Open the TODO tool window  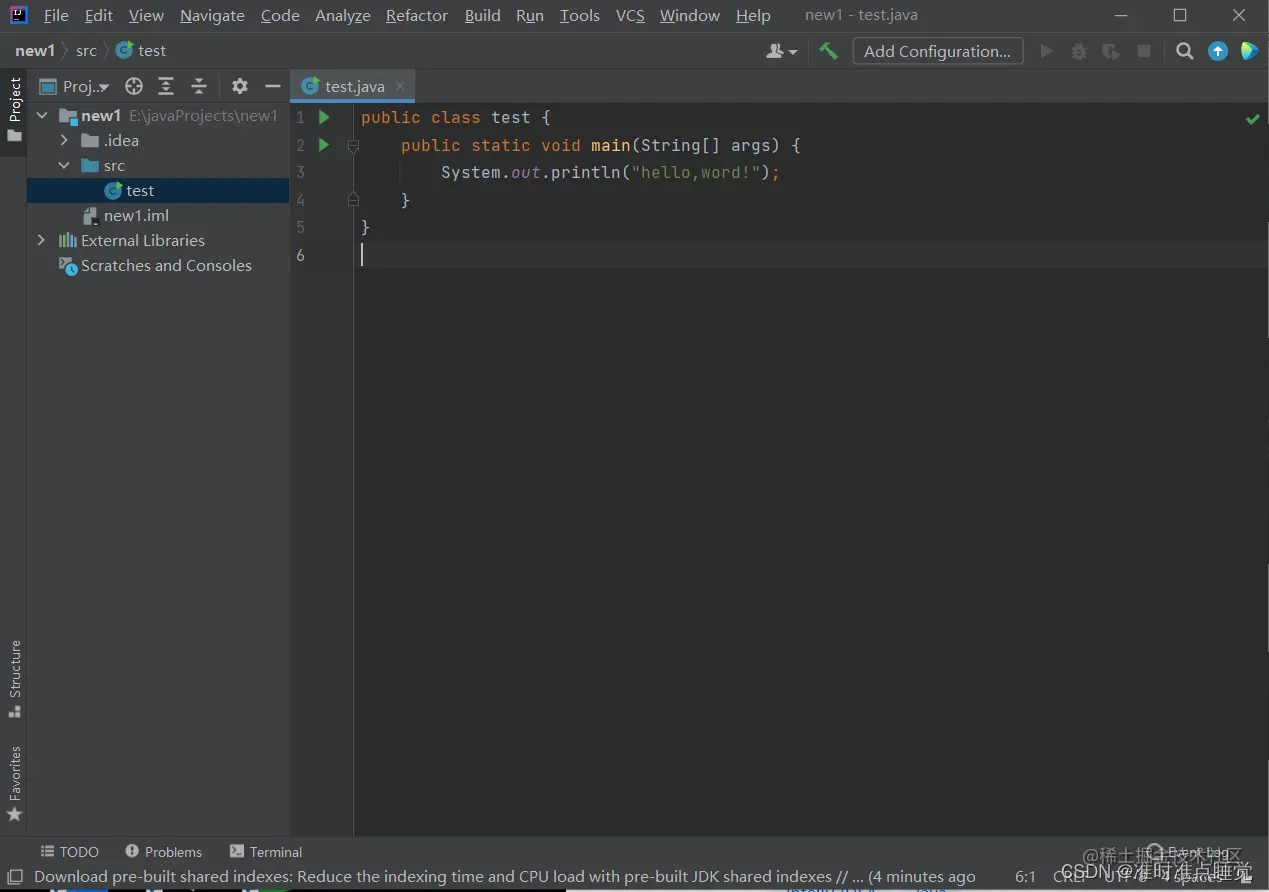pyautogui.click(x=69, y=852)
